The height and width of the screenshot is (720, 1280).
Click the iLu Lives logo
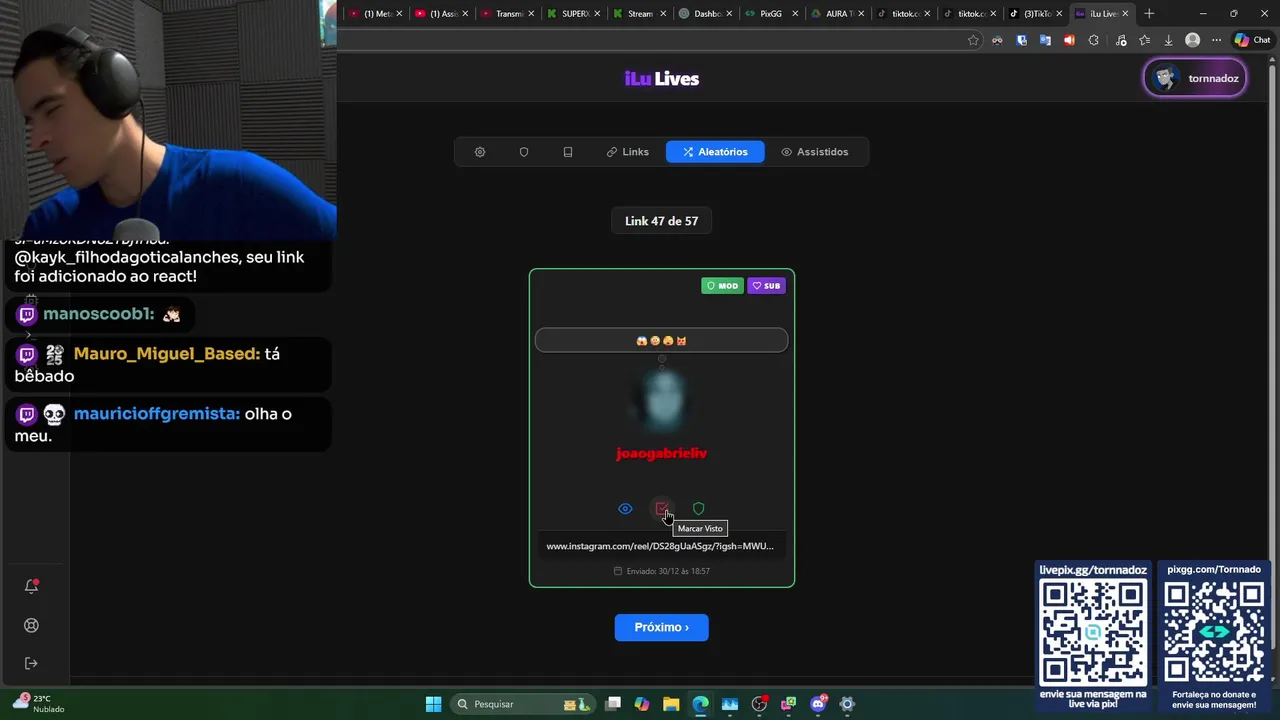662,79
